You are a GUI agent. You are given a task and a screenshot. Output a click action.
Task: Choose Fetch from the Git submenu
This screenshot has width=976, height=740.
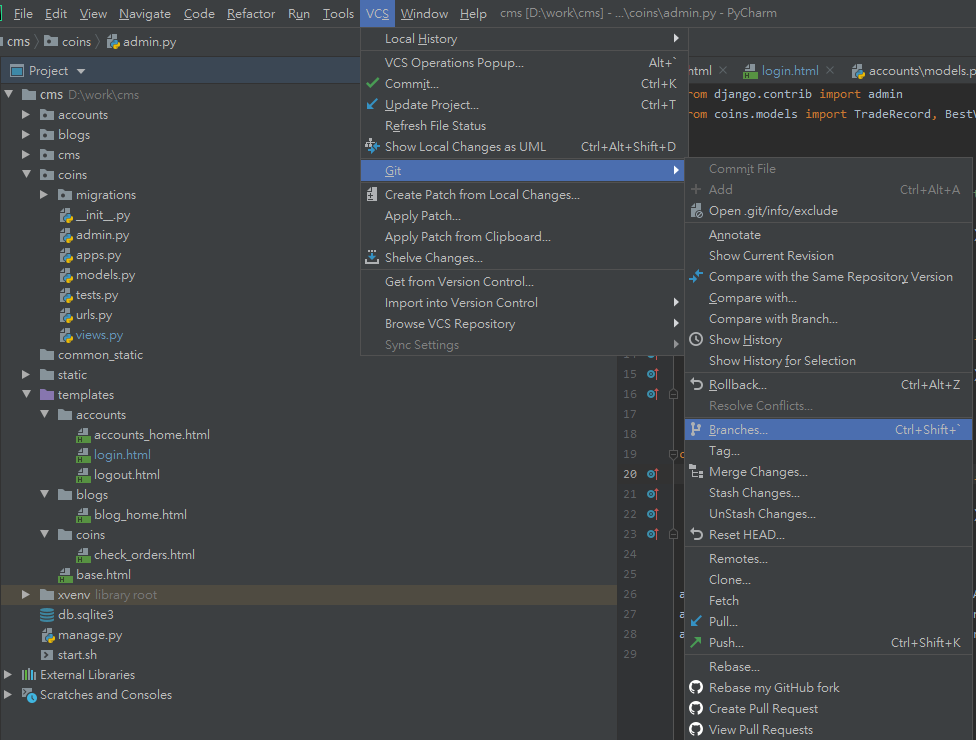pos(828,601)
